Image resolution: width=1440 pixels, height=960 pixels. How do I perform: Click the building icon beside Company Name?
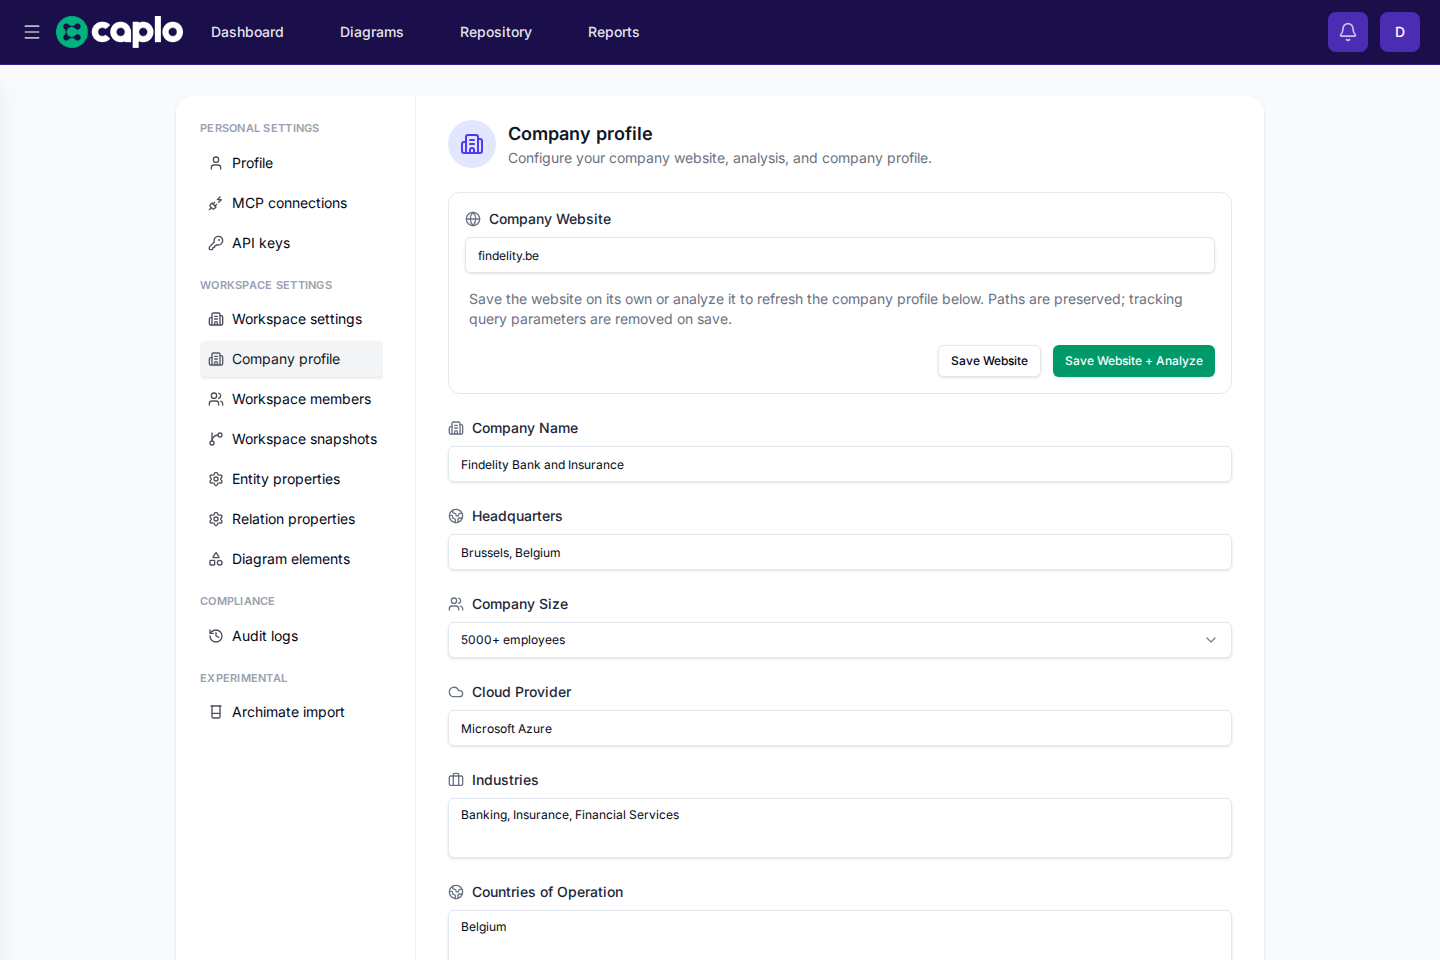[x=456, y=428]
